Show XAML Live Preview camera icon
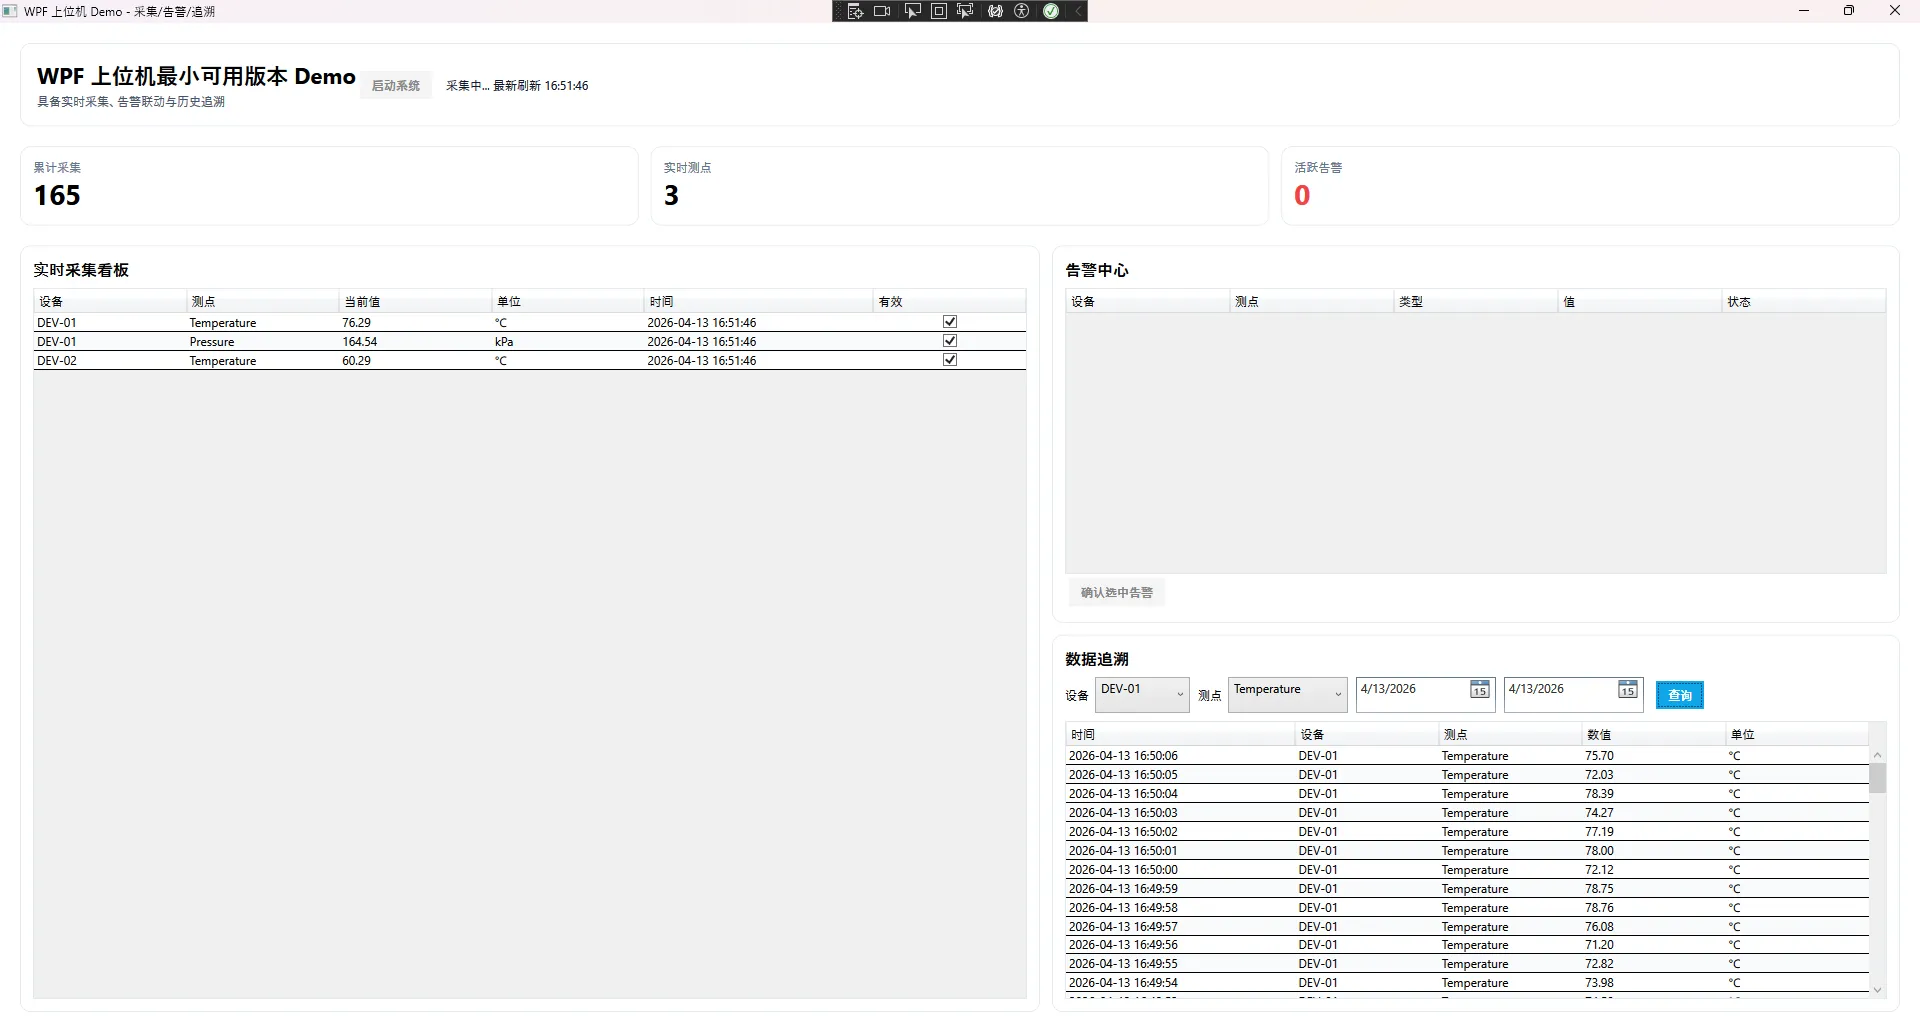 pyautogui.click(x=882, y=11)
